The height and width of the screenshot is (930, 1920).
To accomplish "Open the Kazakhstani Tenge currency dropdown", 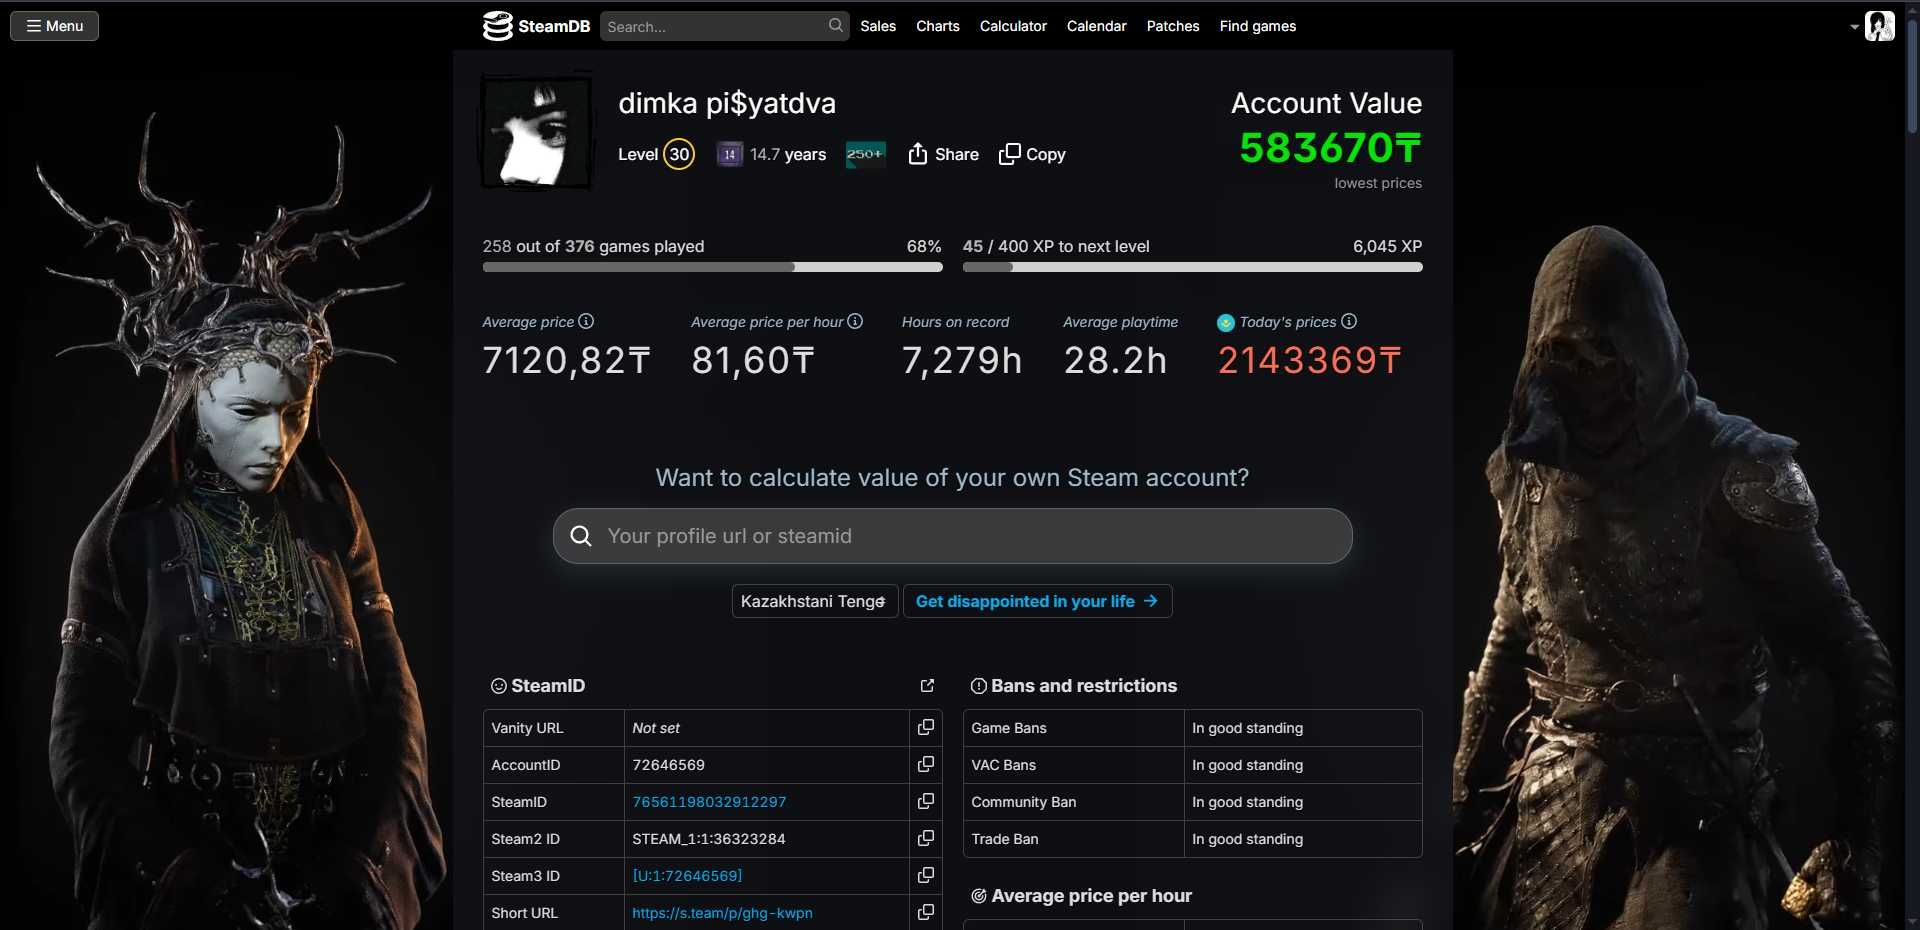I will coord(814,601).
